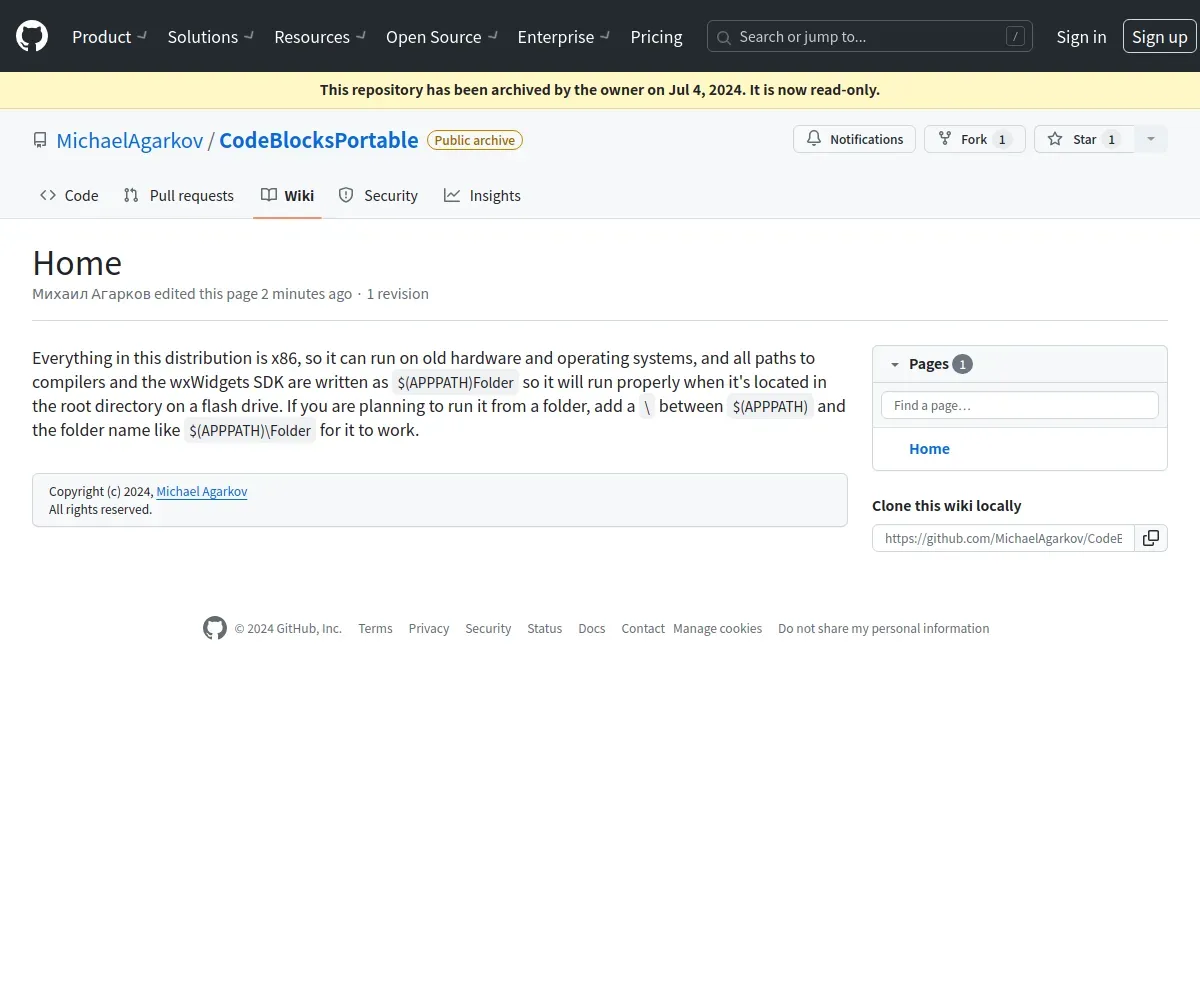Switch to the Insights tab
The image size is (1200, 1000).
click(482, 195)
